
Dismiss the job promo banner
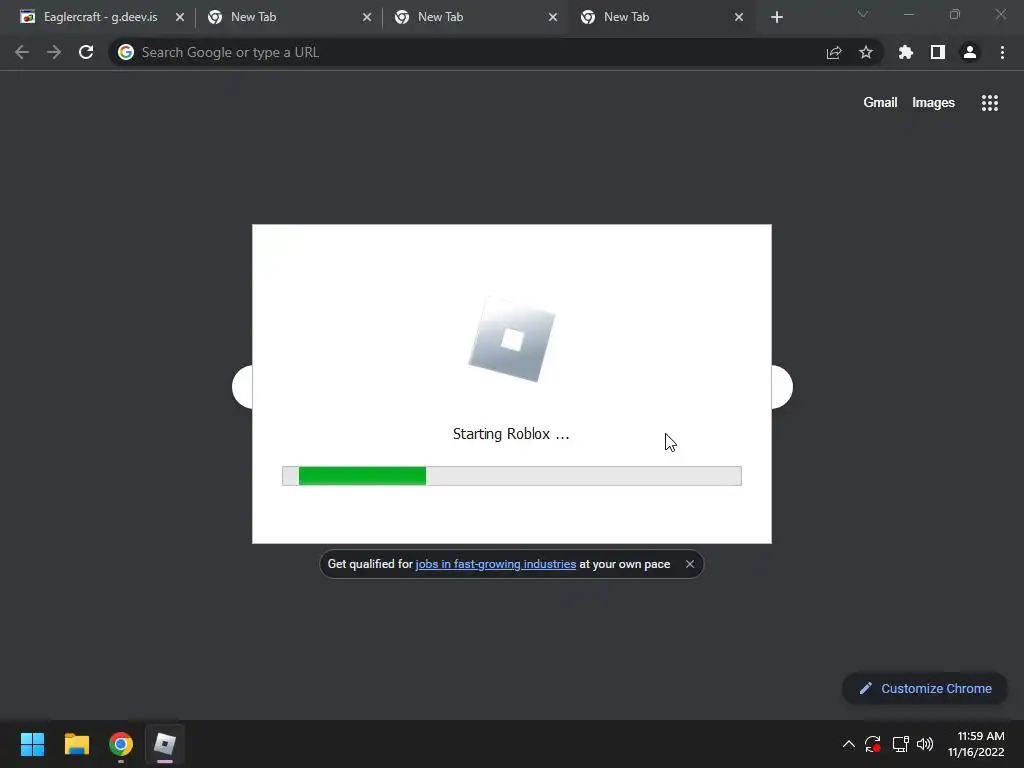click(x=690, y=564)
